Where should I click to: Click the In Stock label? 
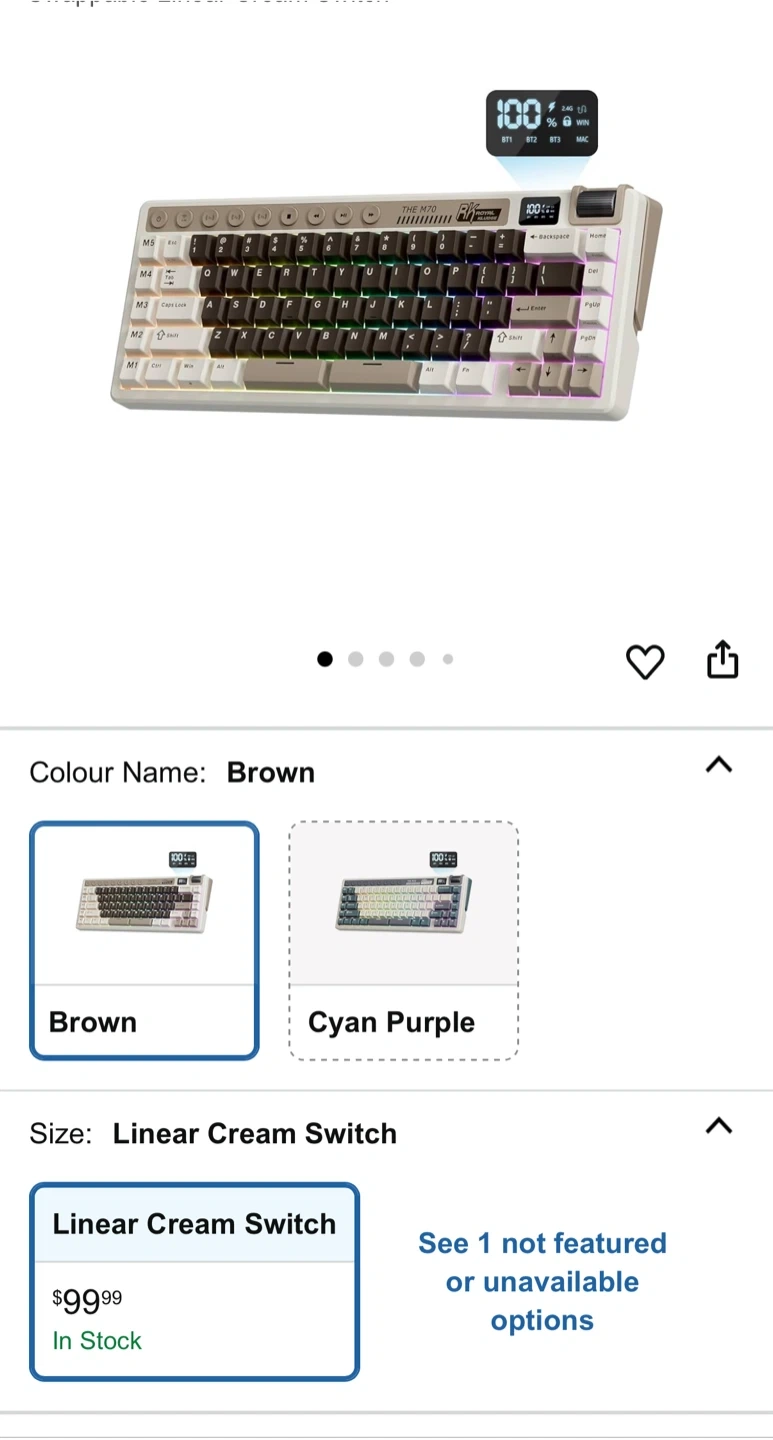pos(97,1341)
